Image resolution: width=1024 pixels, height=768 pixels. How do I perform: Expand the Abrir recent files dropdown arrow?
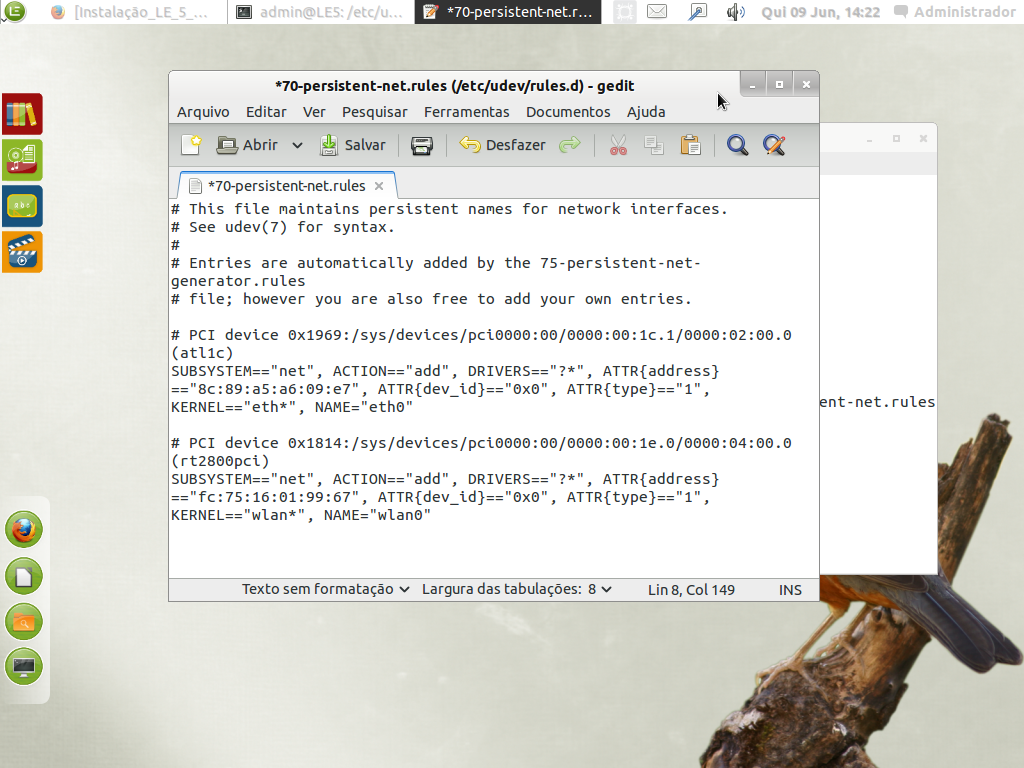(297, 145)
